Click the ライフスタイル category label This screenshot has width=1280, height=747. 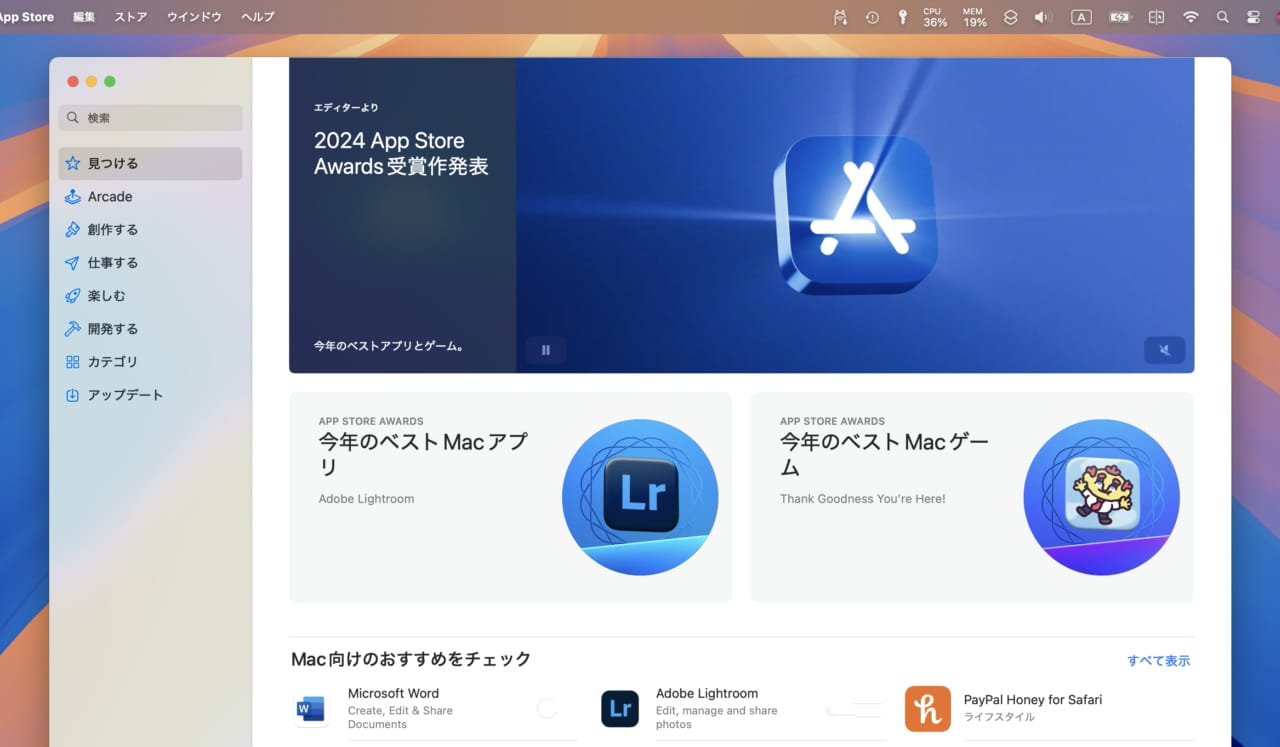(1000, 718)
